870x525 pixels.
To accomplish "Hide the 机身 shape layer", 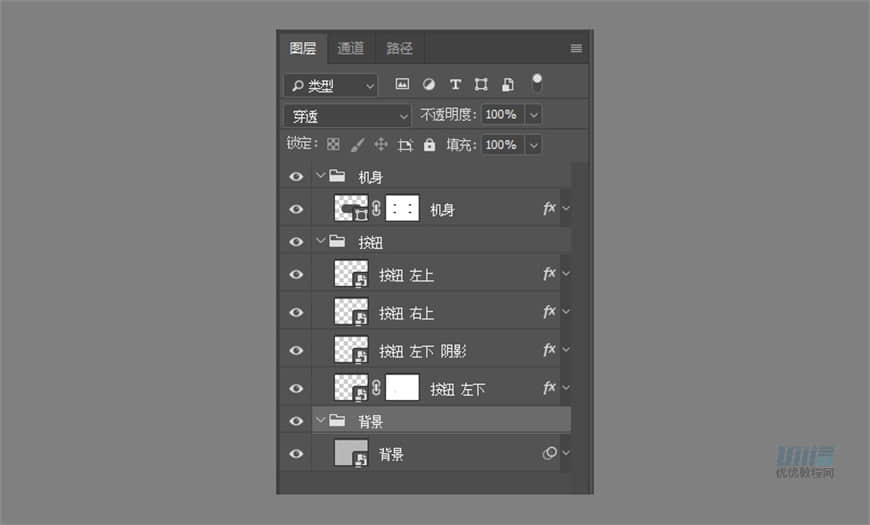I will click(x=296, y=209).
